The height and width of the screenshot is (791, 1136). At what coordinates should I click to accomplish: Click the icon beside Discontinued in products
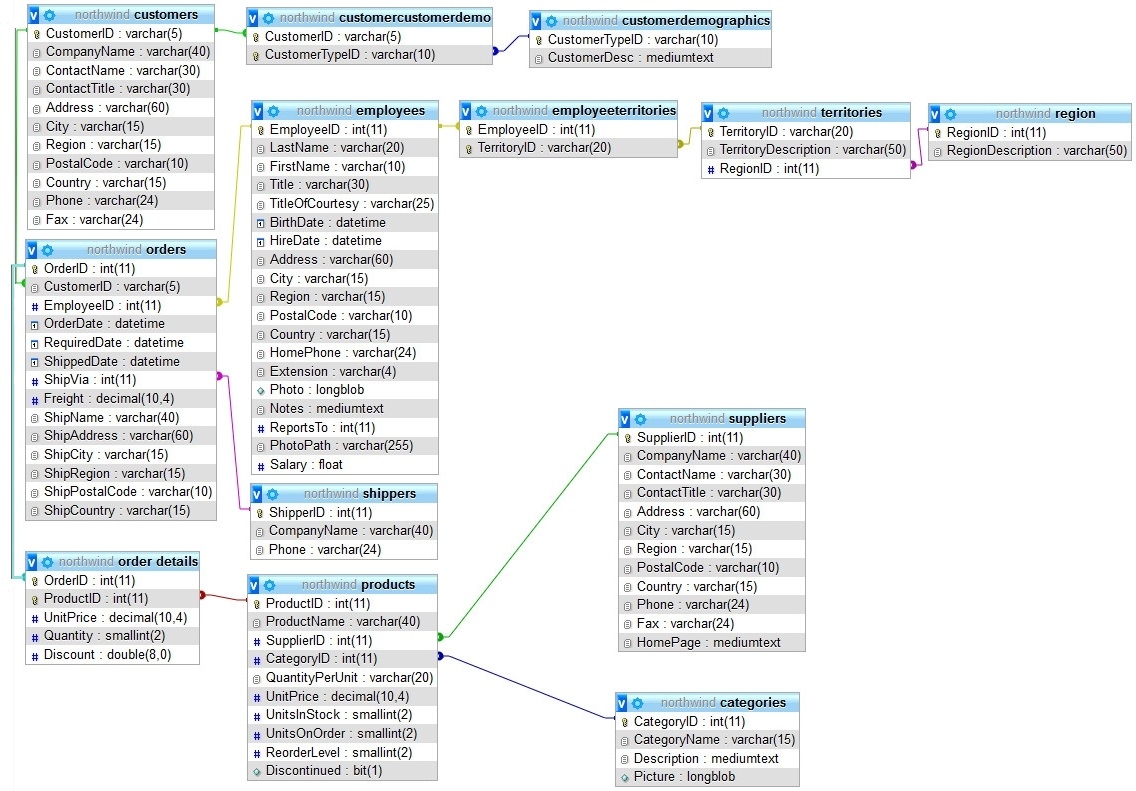(x=256, y=771)
